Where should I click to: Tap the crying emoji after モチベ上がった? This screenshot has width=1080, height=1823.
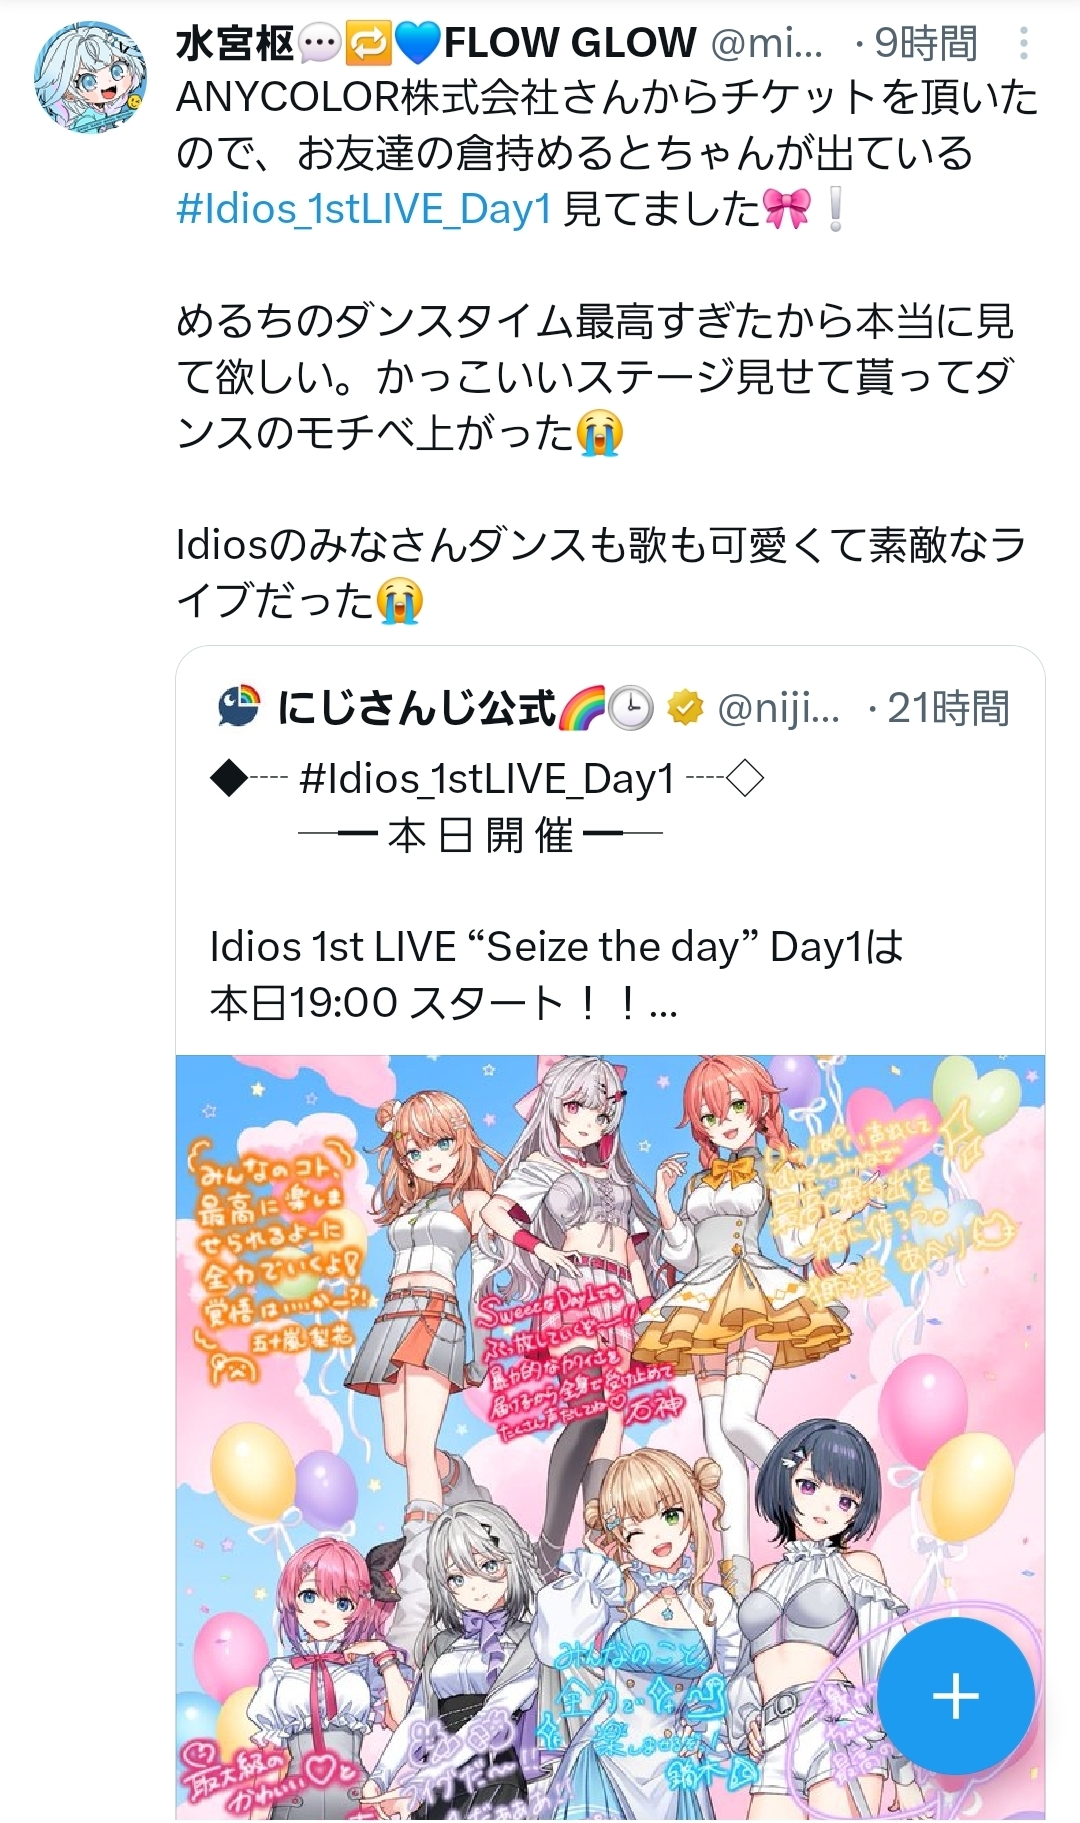600,433
